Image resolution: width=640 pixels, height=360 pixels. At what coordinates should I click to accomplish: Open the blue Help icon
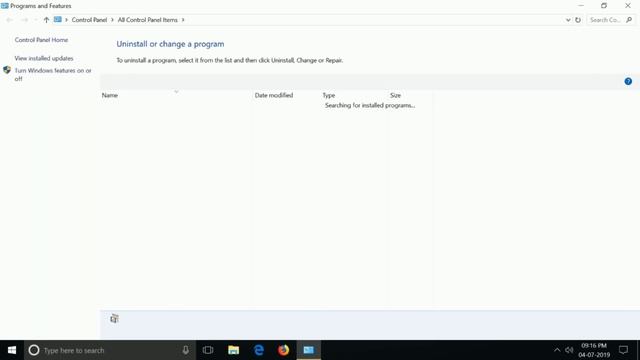click(x=628, y=81)
